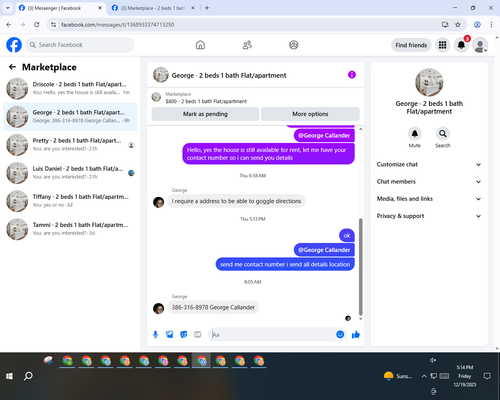Open a new browser tab
This screenshot has width=500, height=400.
tap(207, 8)
